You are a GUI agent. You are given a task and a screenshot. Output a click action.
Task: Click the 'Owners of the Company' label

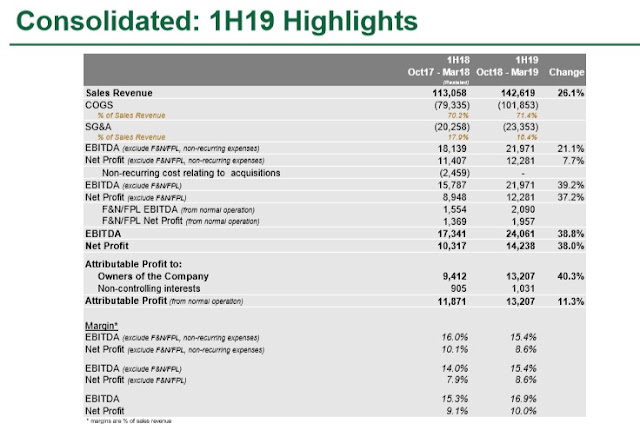point(153,276)
